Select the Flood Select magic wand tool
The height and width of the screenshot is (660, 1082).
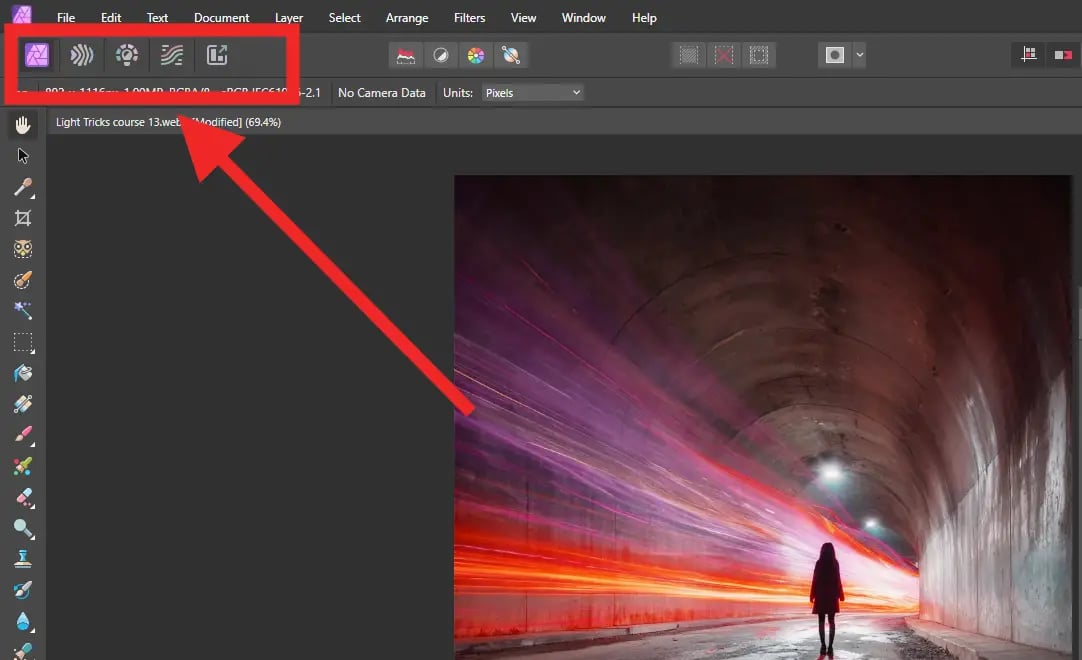(23, 311)
